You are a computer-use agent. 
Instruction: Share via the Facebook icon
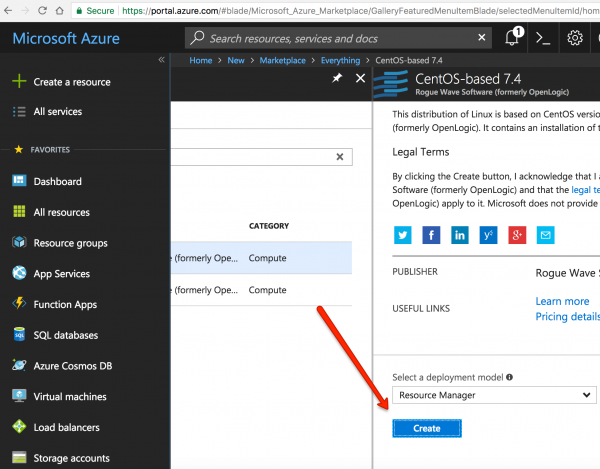pos(431,235)
